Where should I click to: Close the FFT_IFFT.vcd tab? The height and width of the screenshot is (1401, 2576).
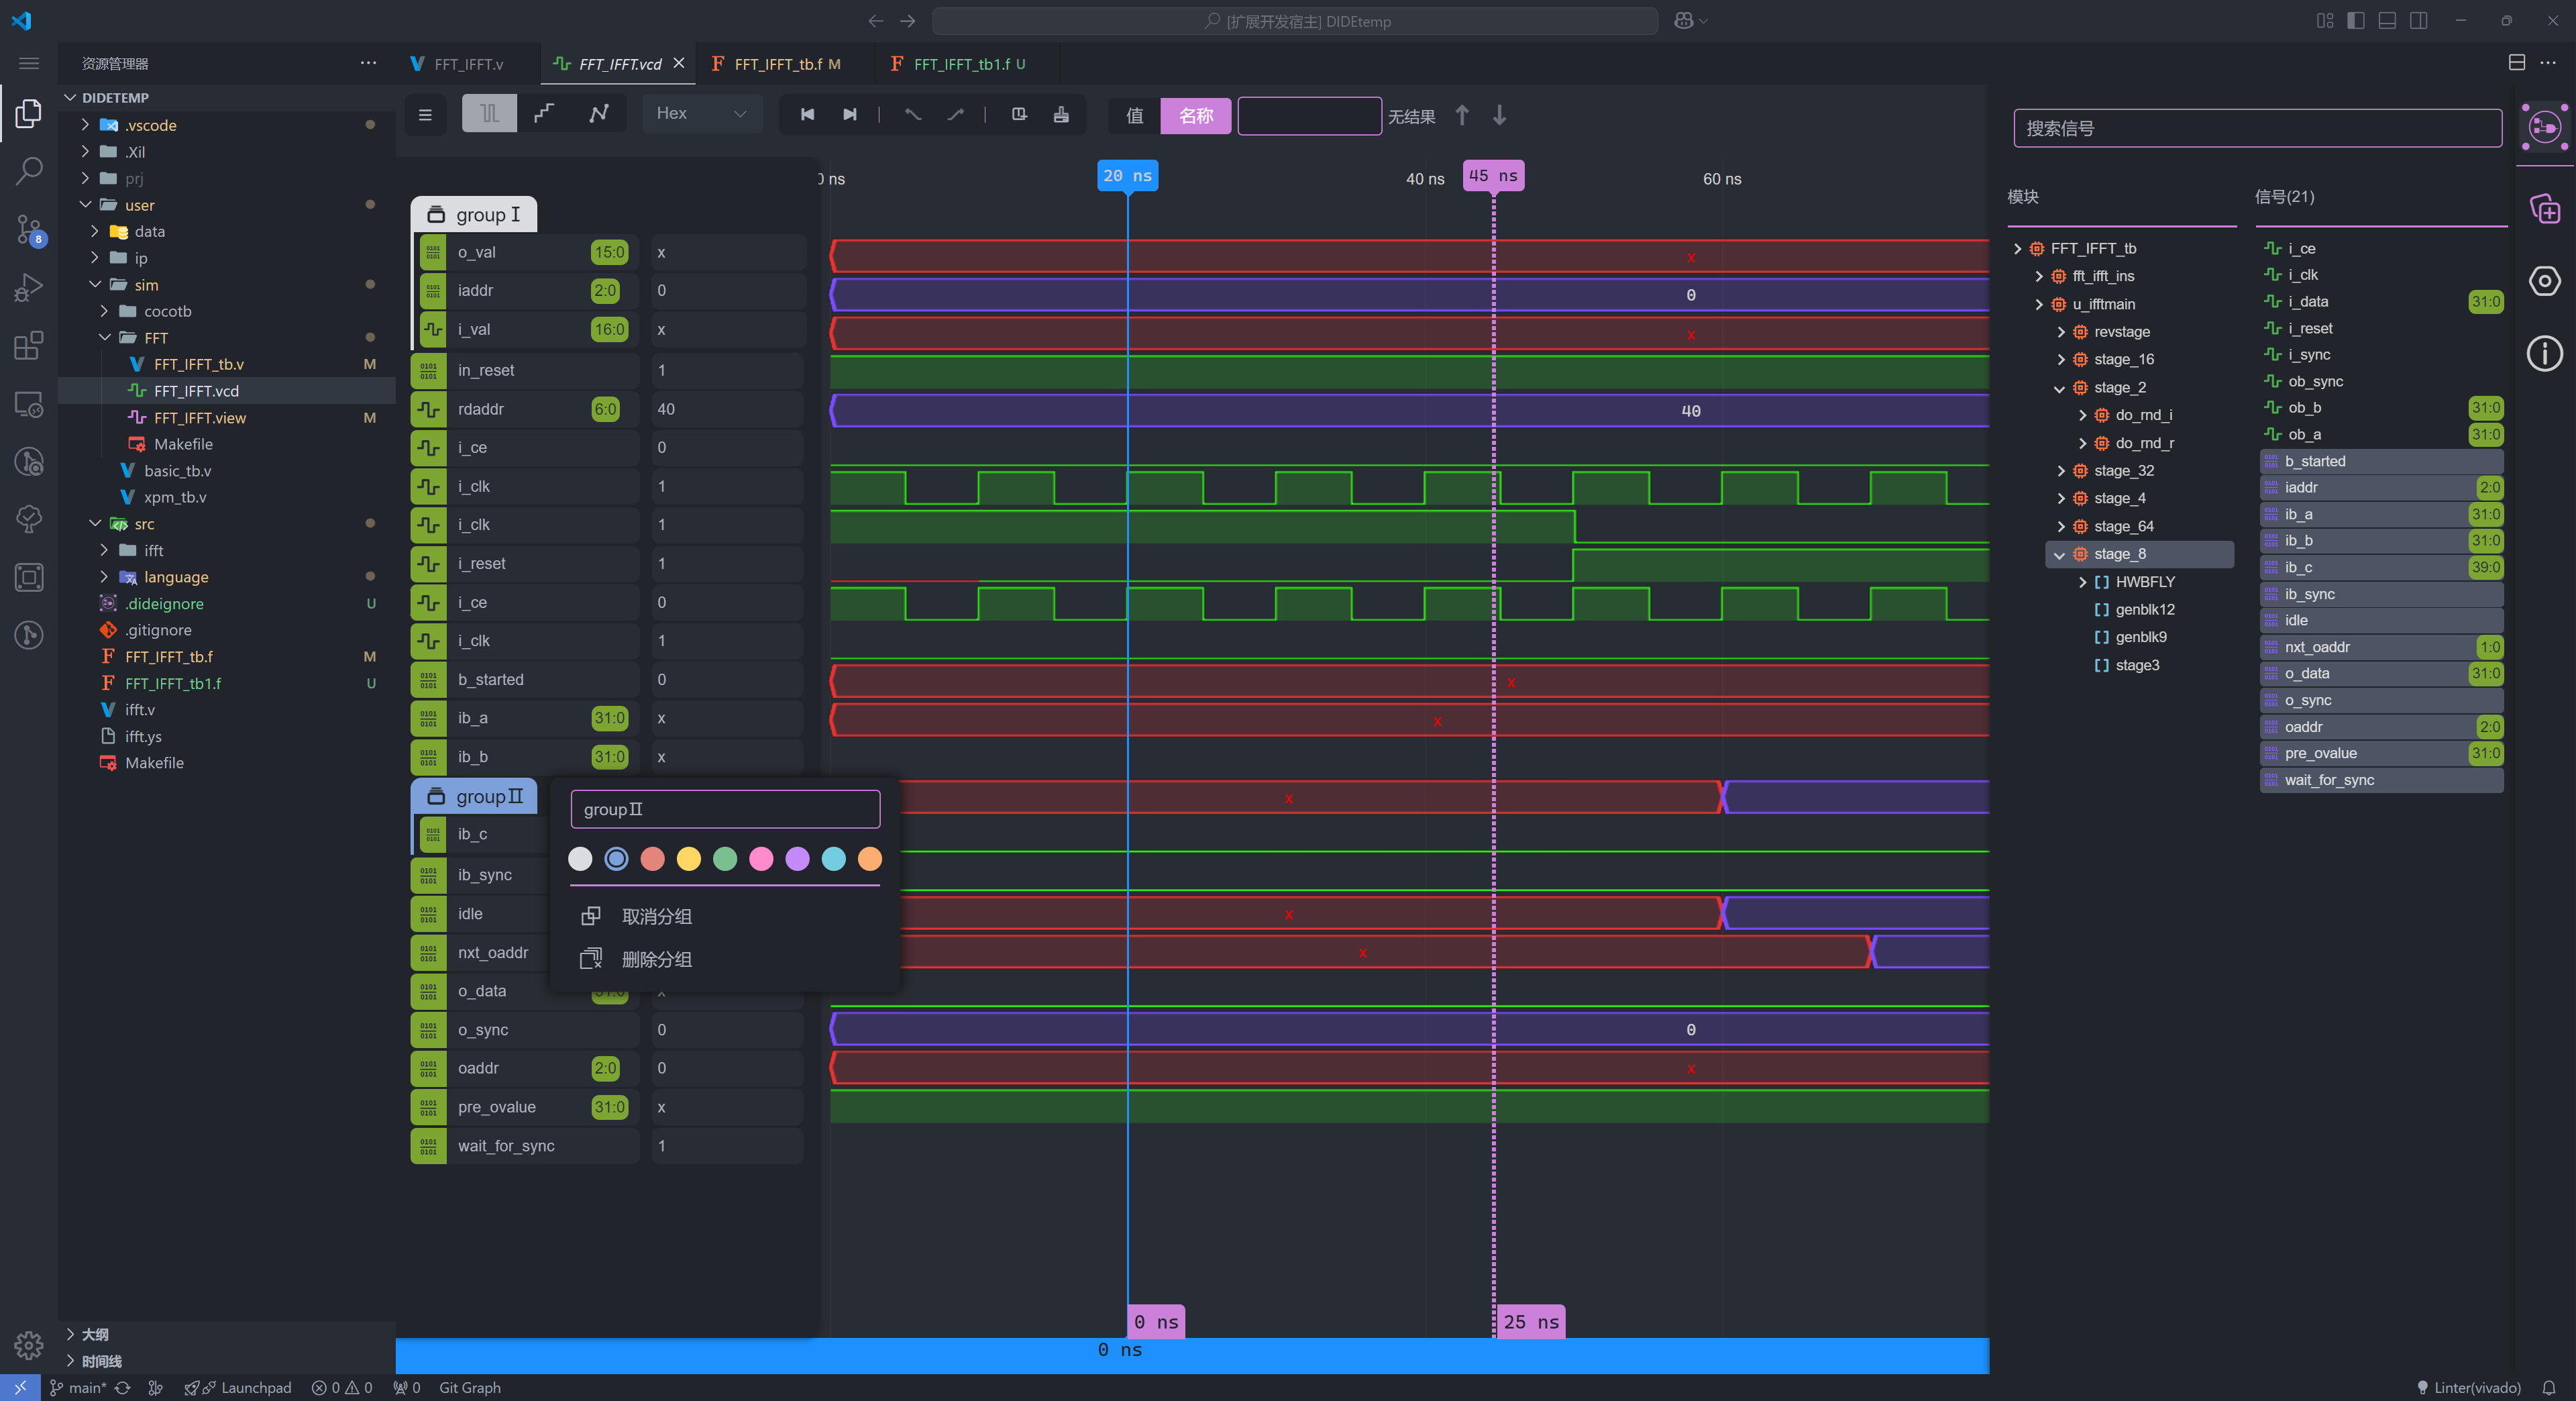(679, 62)
